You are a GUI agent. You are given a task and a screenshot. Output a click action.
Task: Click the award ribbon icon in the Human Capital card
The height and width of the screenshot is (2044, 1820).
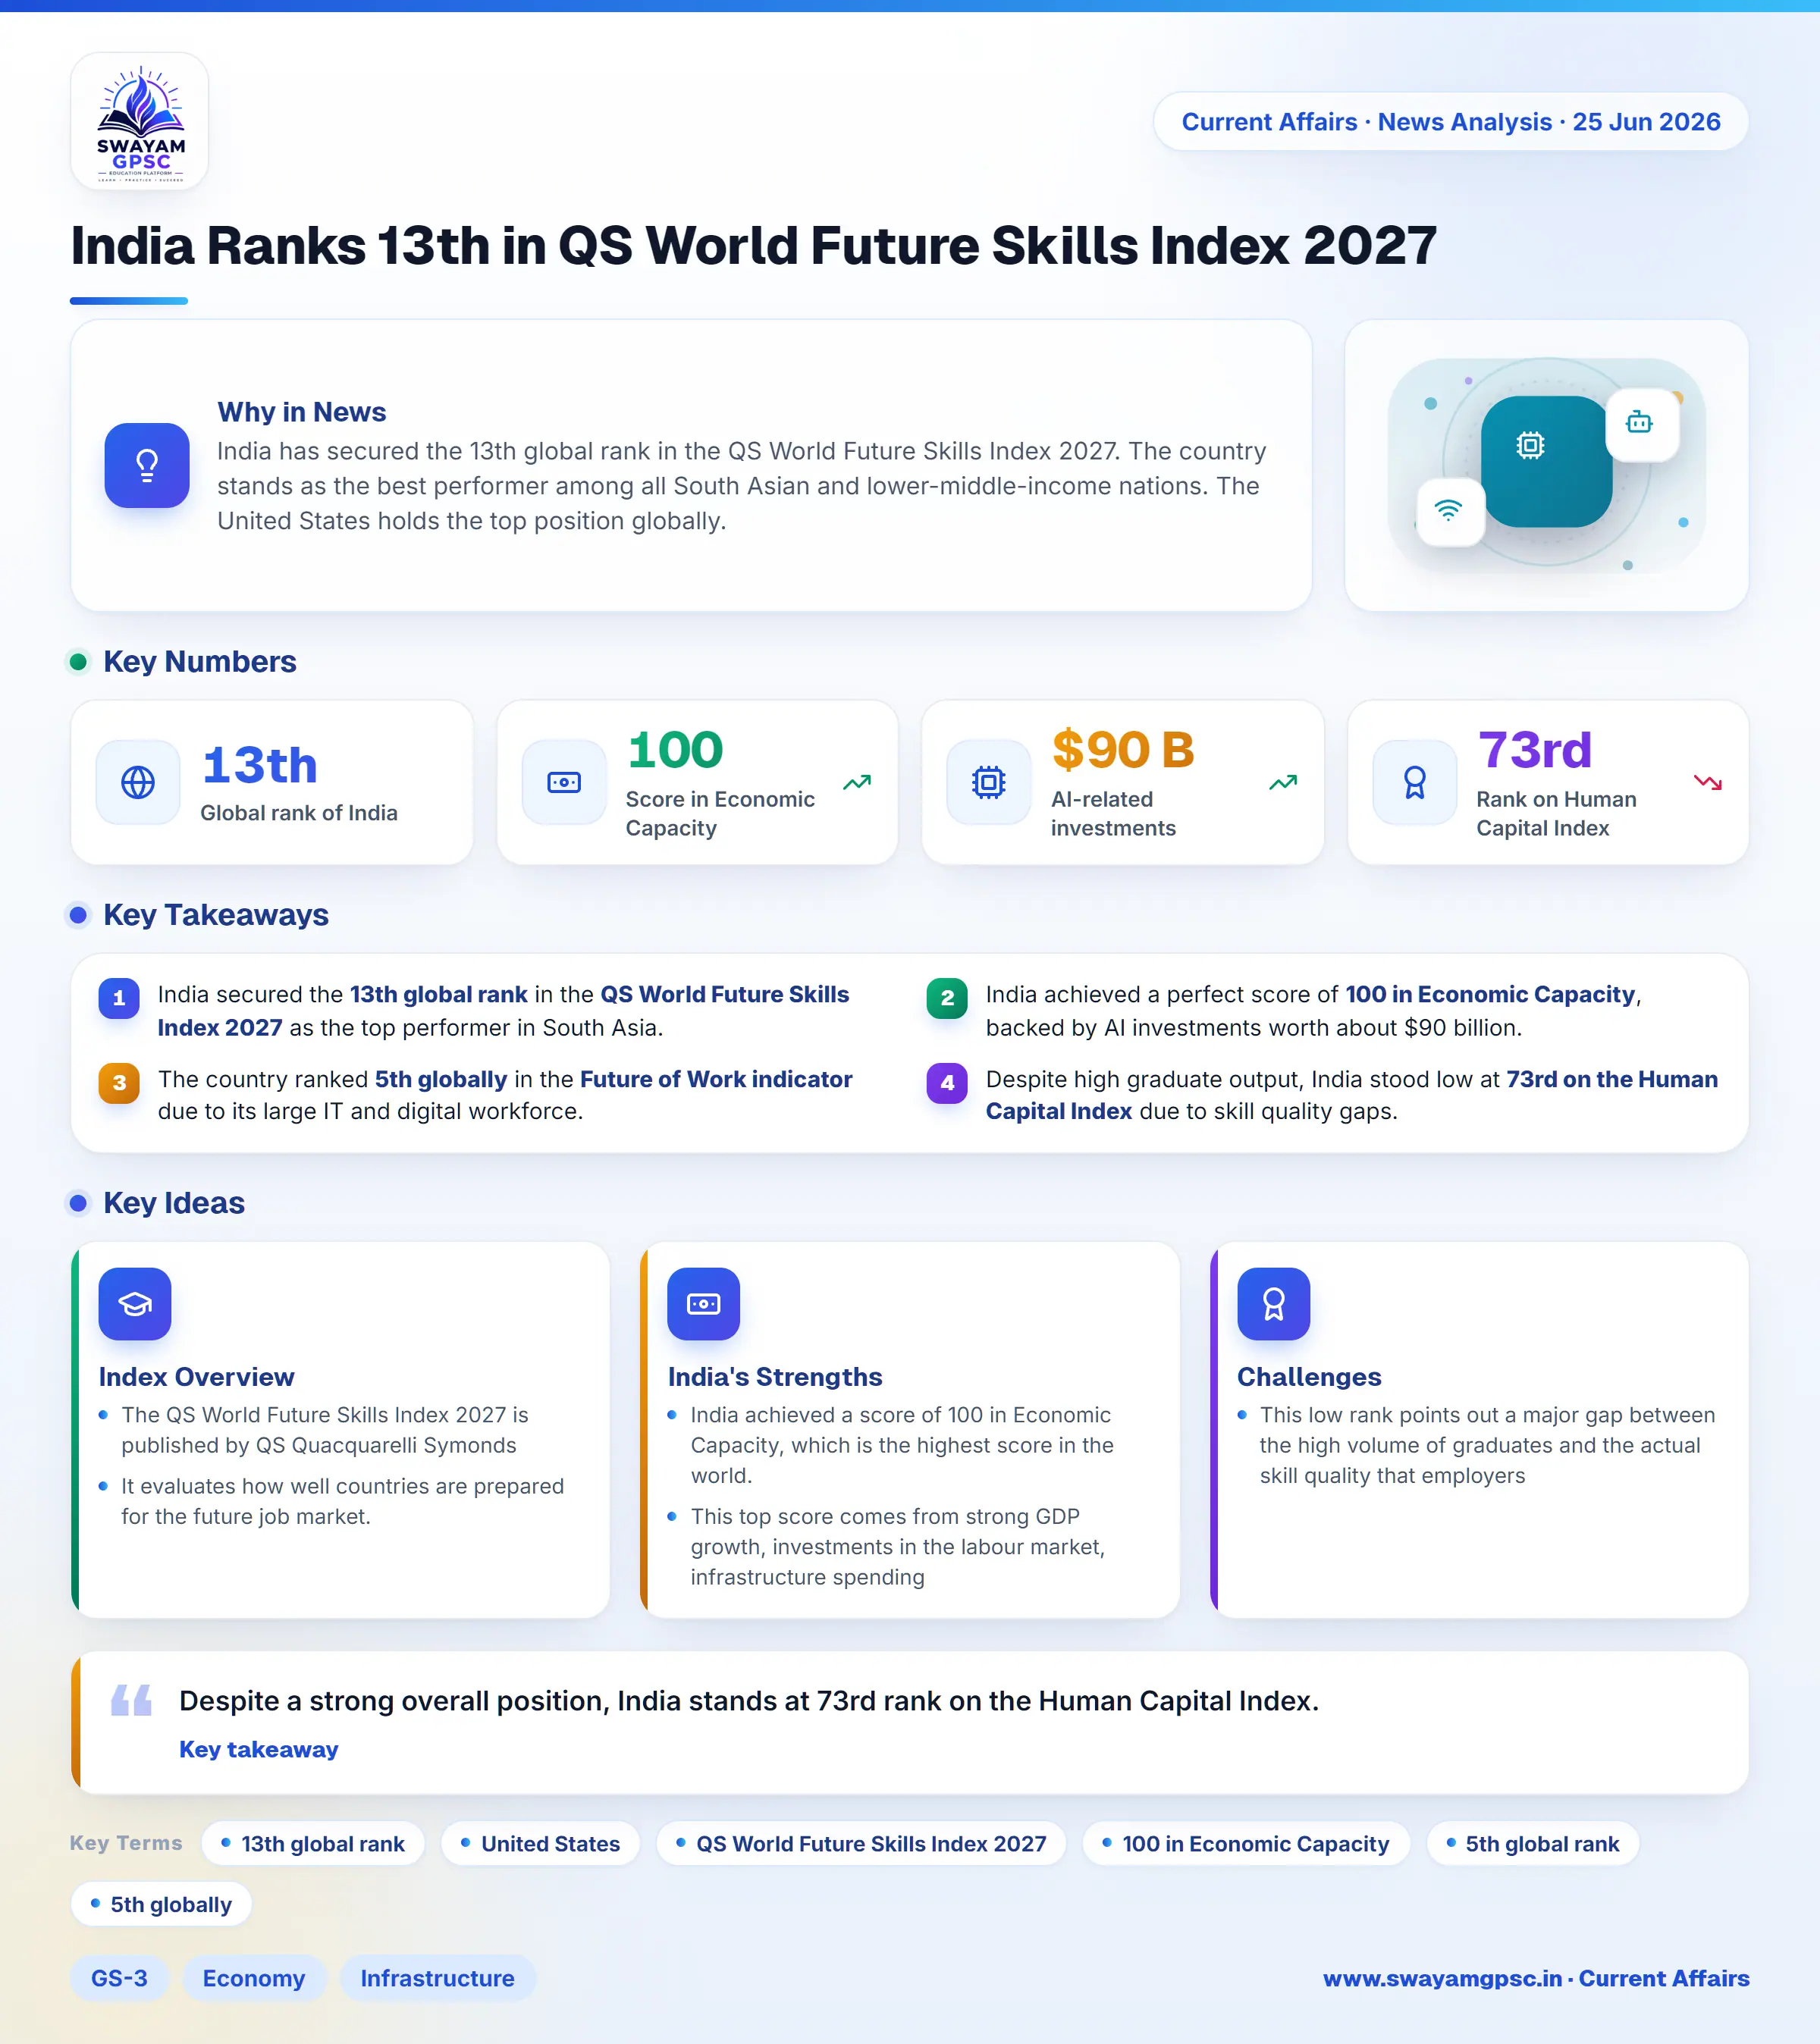pyautogui.click(x=1415, y=782)
